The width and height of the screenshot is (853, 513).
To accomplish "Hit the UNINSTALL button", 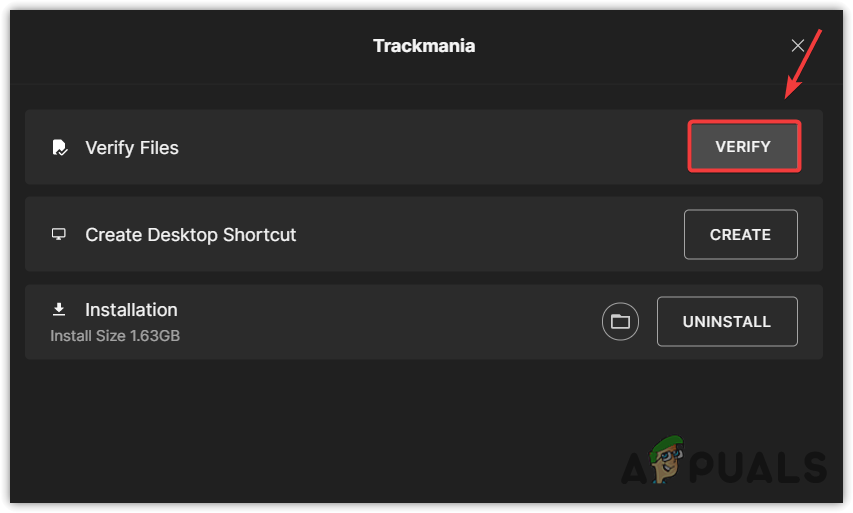I will [727, 322].
